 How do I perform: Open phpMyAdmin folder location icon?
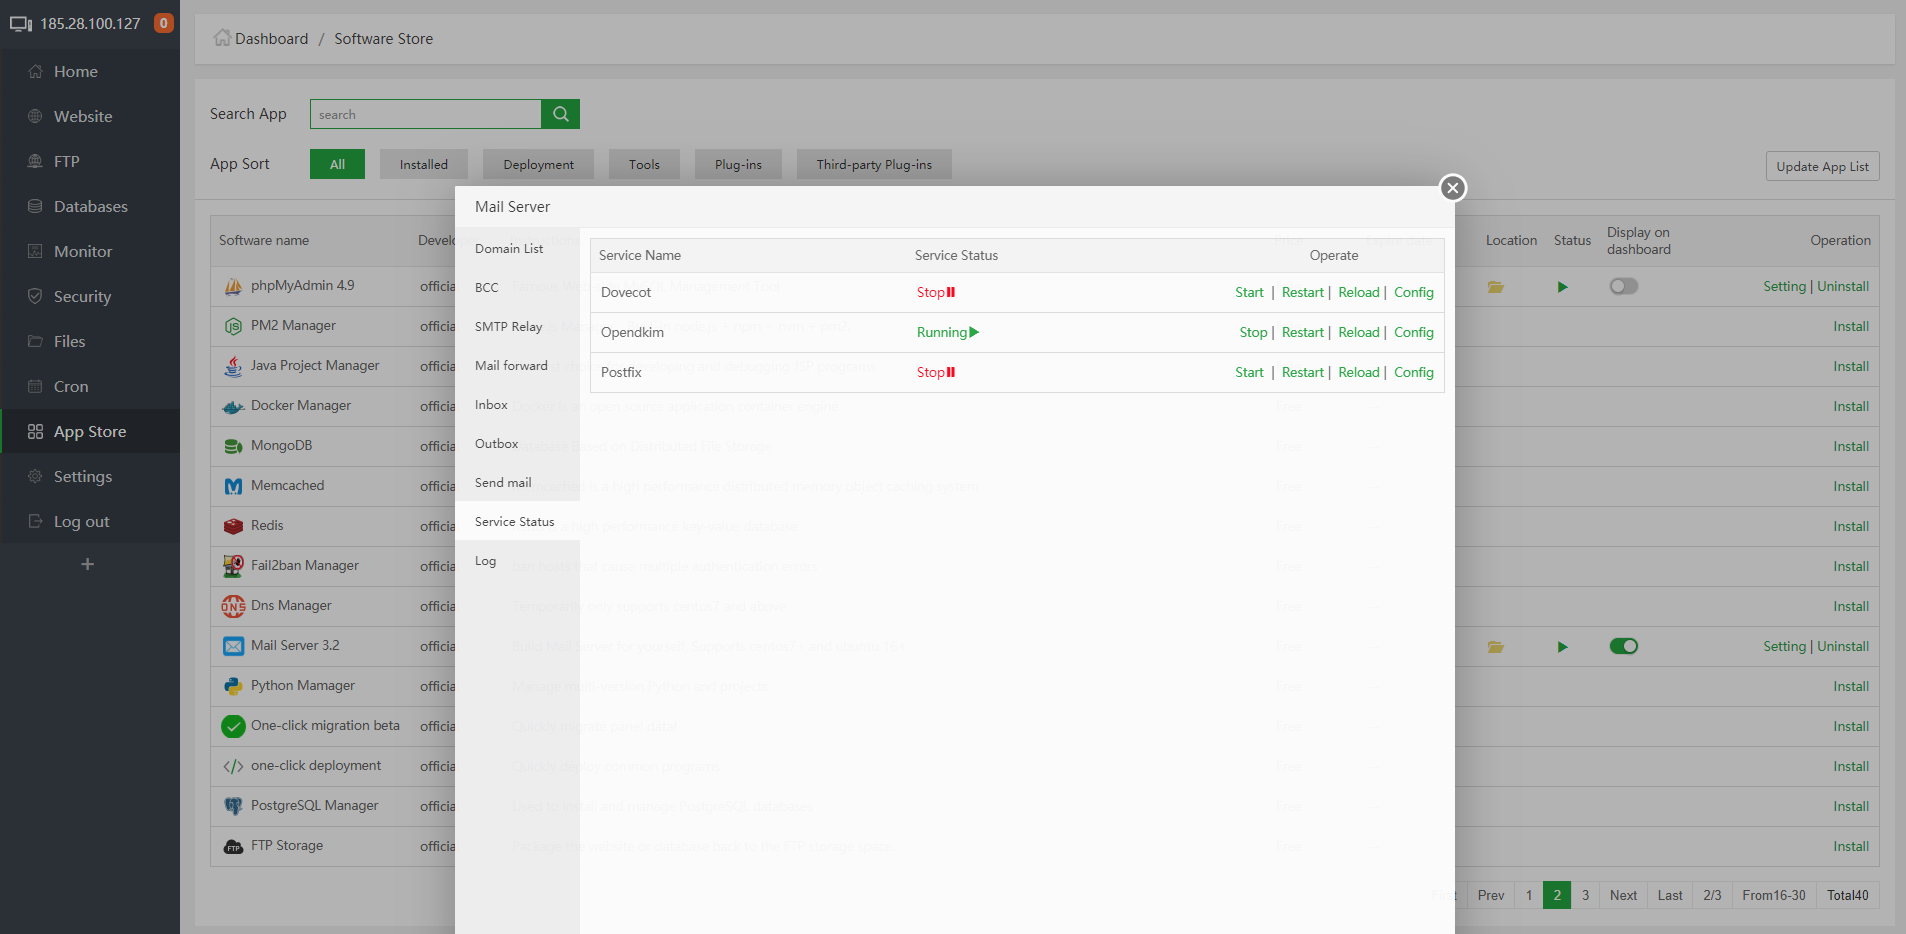point(1495,287)
